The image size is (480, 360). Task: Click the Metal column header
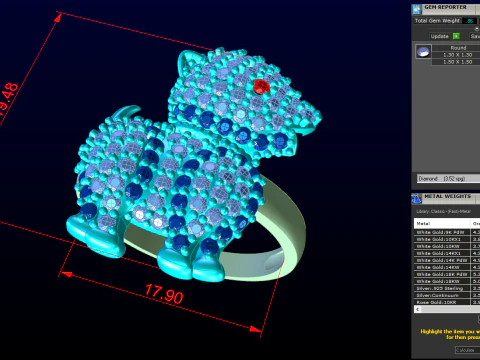coord(442,223)
